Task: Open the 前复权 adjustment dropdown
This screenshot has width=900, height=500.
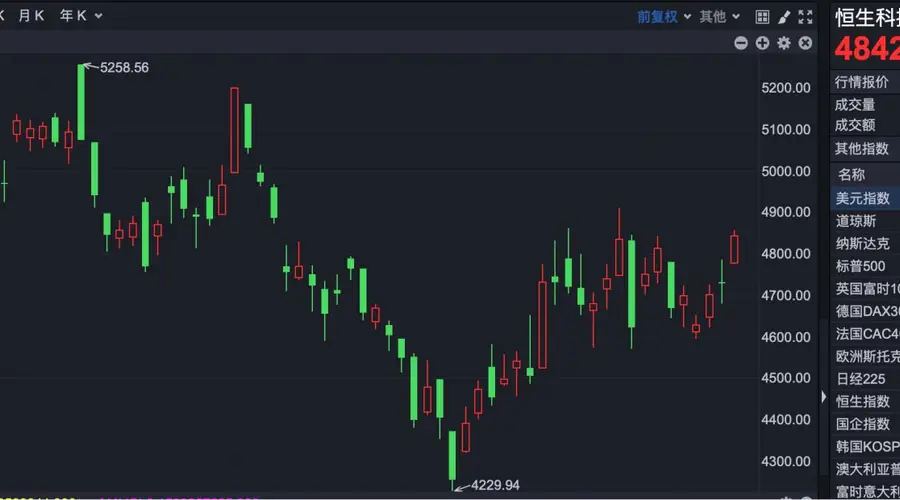Action: (664, 17)
